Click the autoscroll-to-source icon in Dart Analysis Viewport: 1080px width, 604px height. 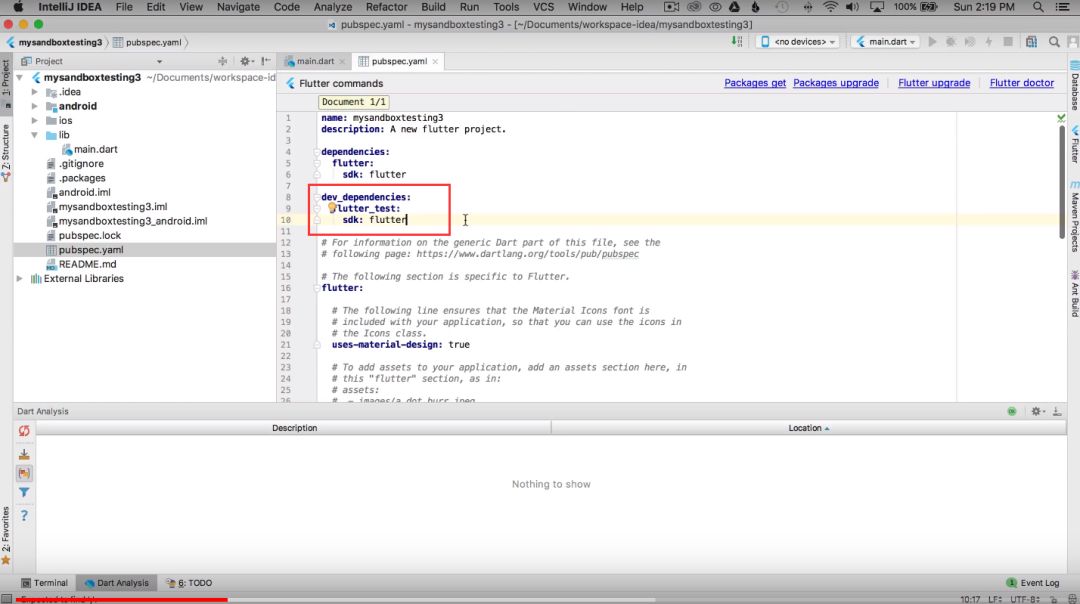click(24, 455)
